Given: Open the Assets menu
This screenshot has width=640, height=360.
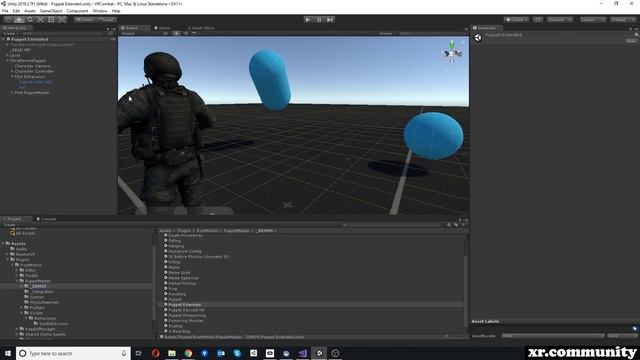Looking at the screenshot, I should point(30,11).
